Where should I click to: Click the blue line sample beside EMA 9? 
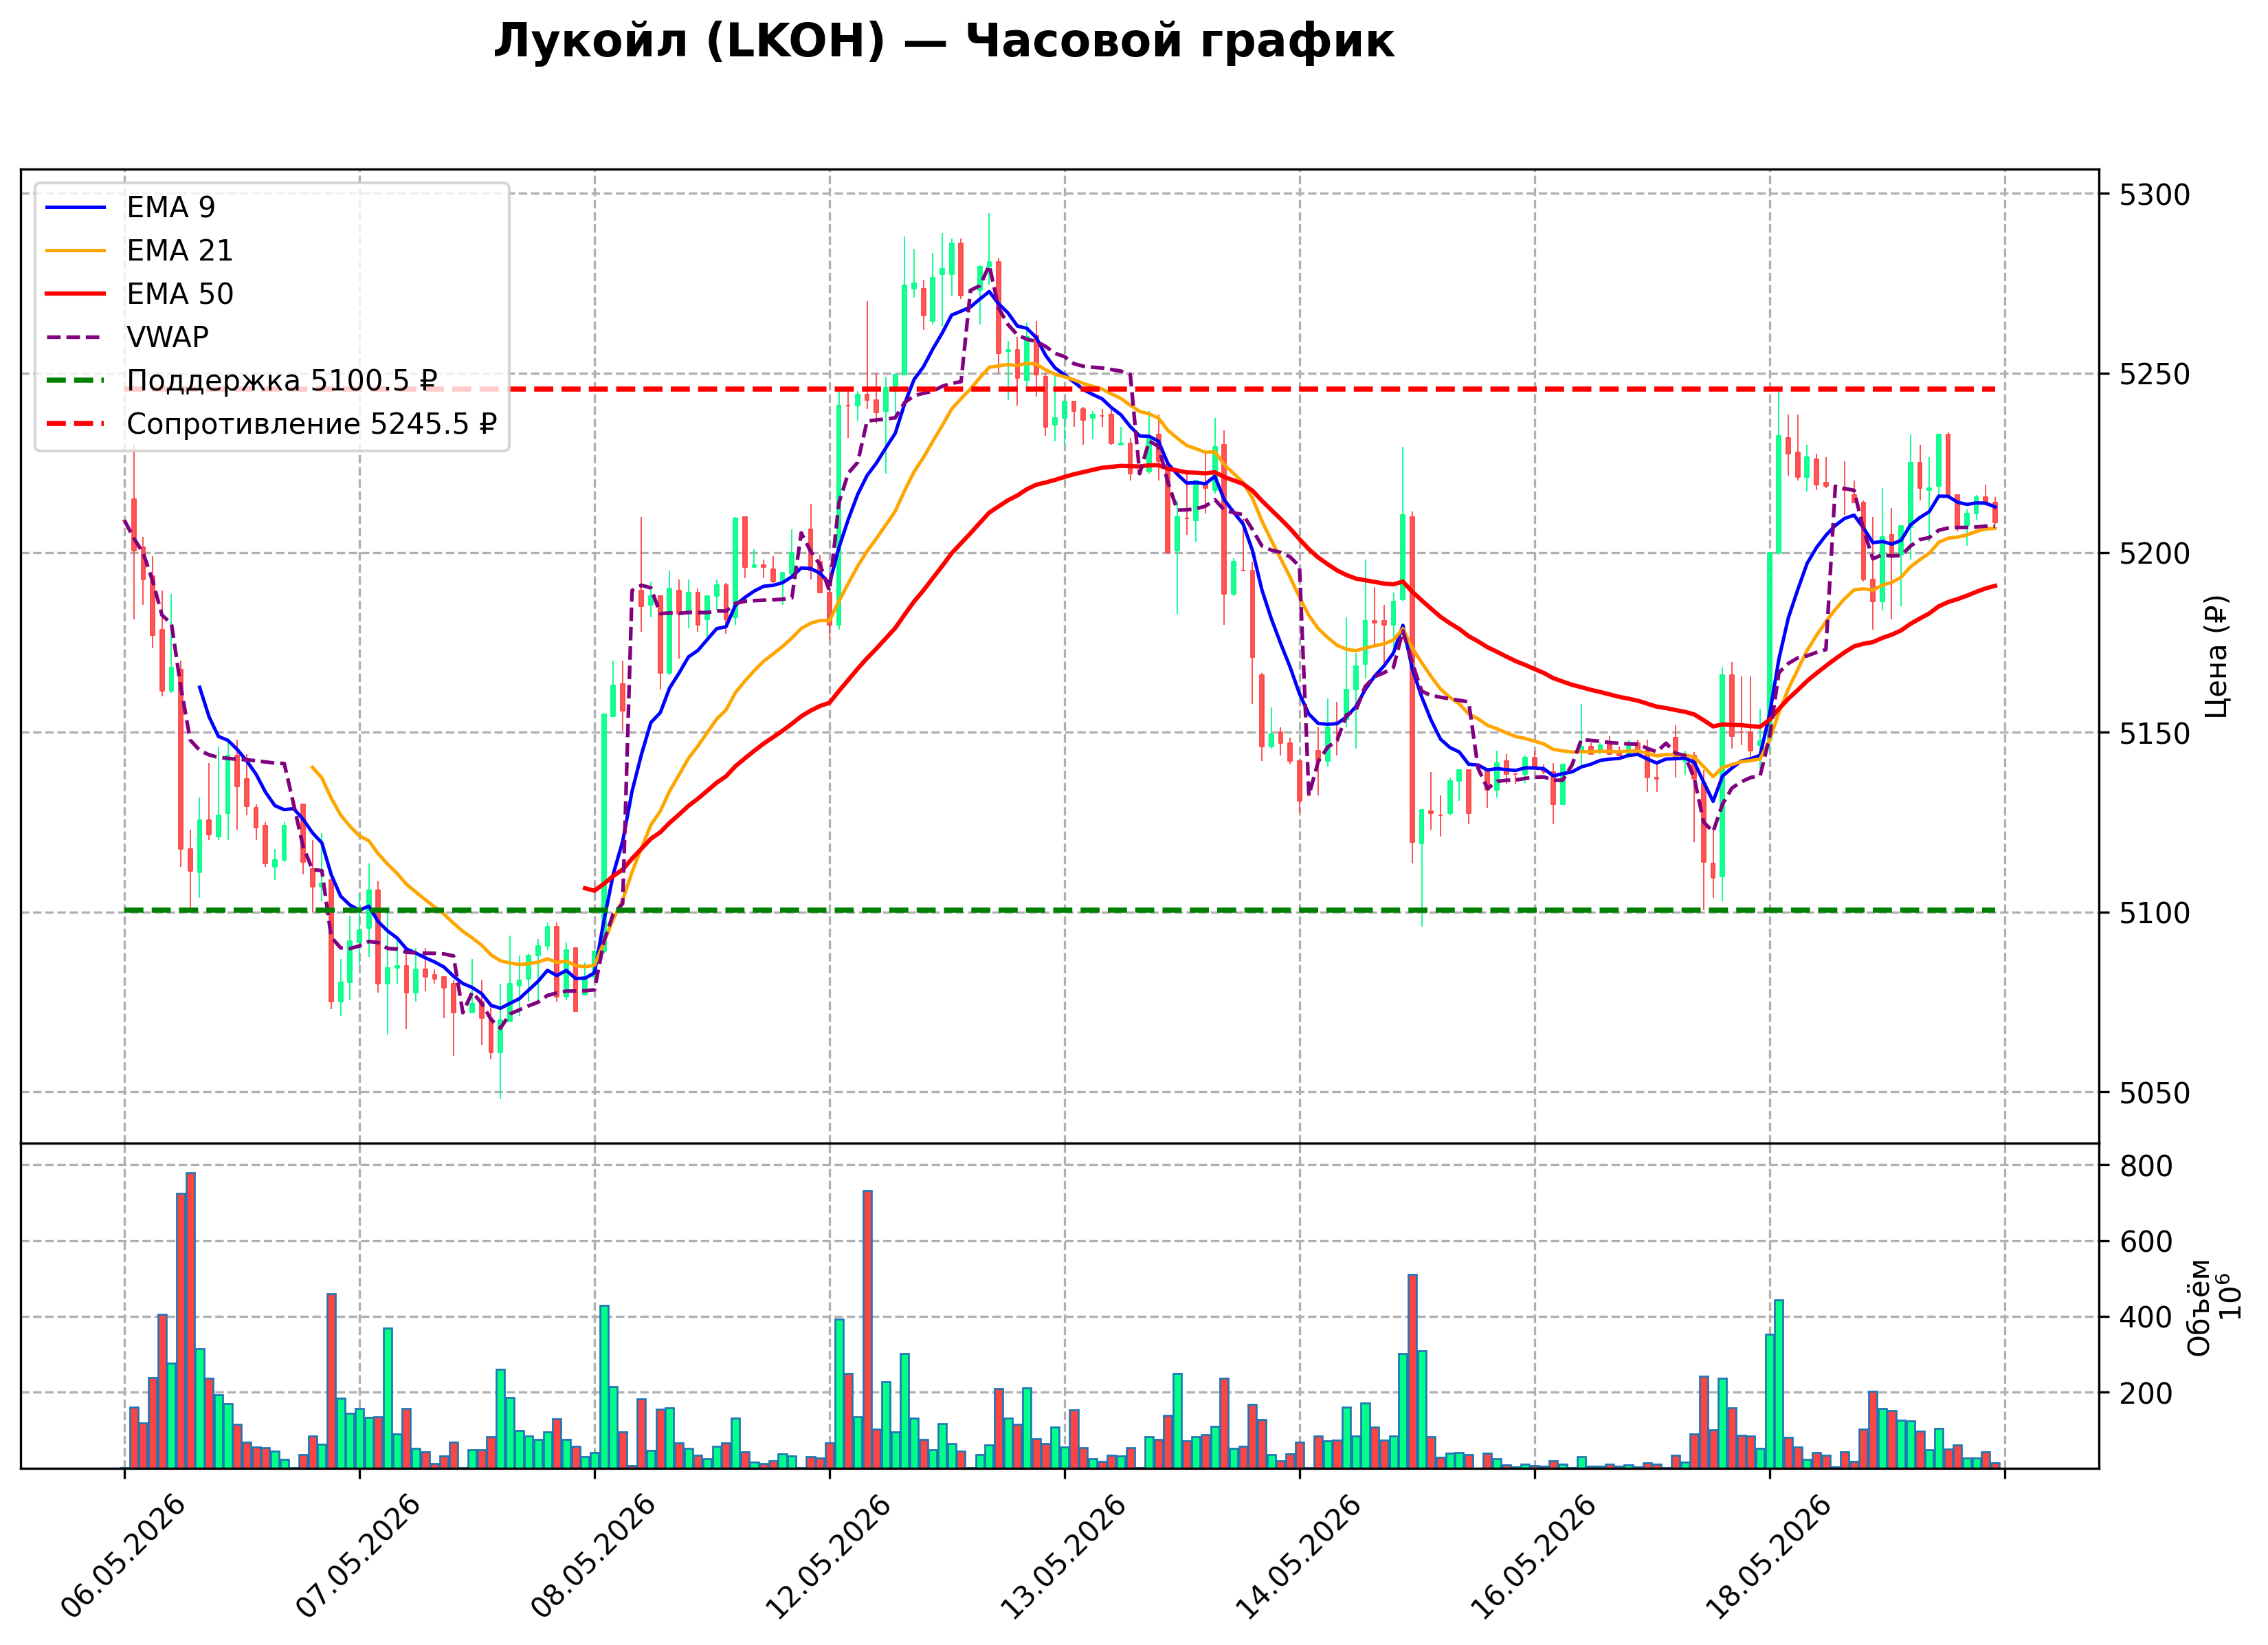[76, 207]
